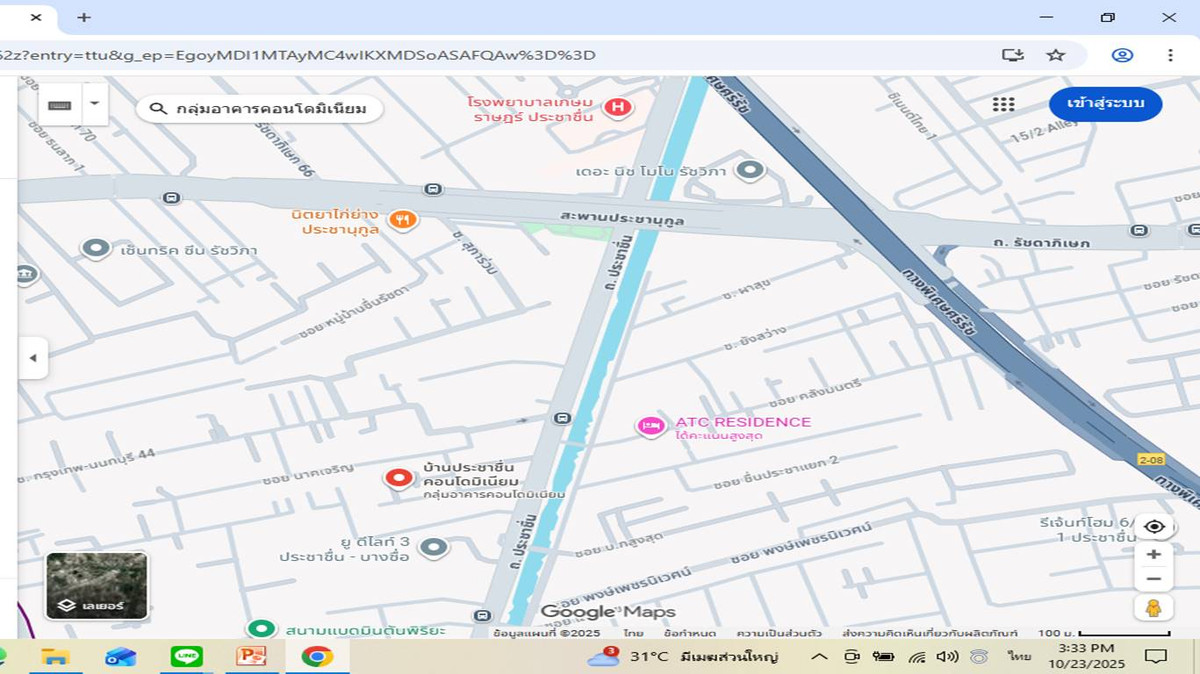Viewport: 1200px width, 674px height.
Task: Select the orange restaurant marker icon
Action: (402, 220)
